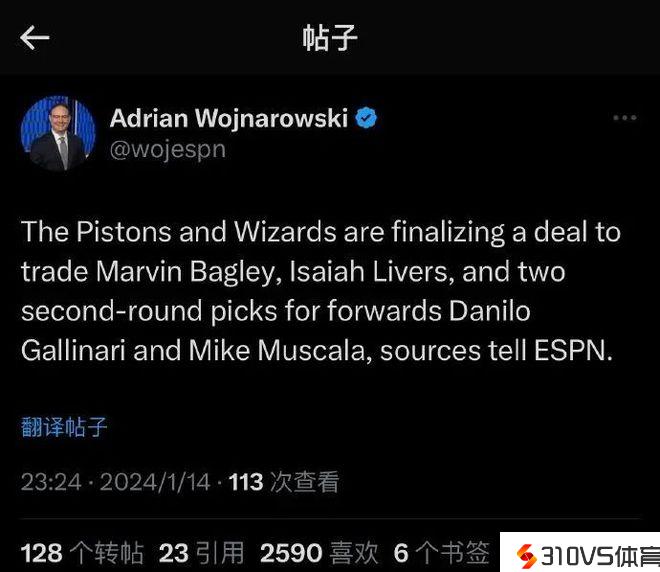Click the Adrian Wojnarowski display name

tap(229, 118)
